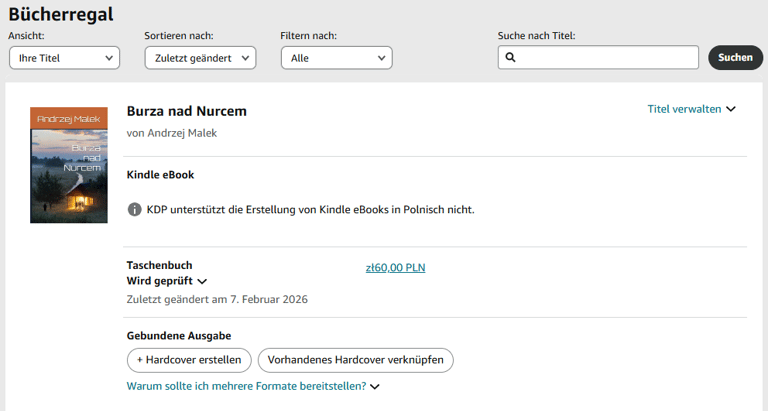Click the Bücherregal page heading
The width and height of the screenshot is (768, 411).
click(x=61, y=14)
